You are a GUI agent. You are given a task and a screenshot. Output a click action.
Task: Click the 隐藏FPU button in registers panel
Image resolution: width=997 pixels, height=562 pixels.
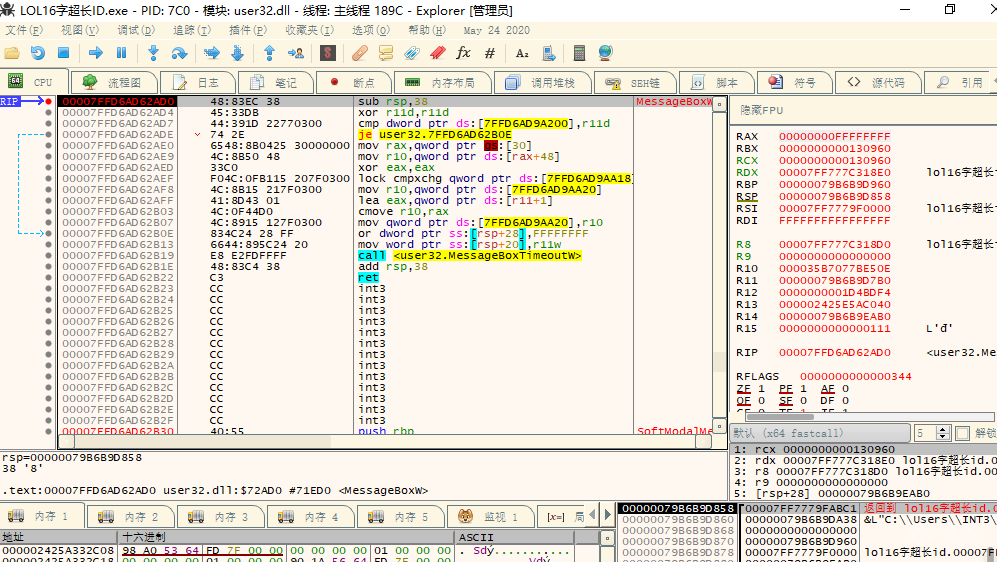[761, 108]
